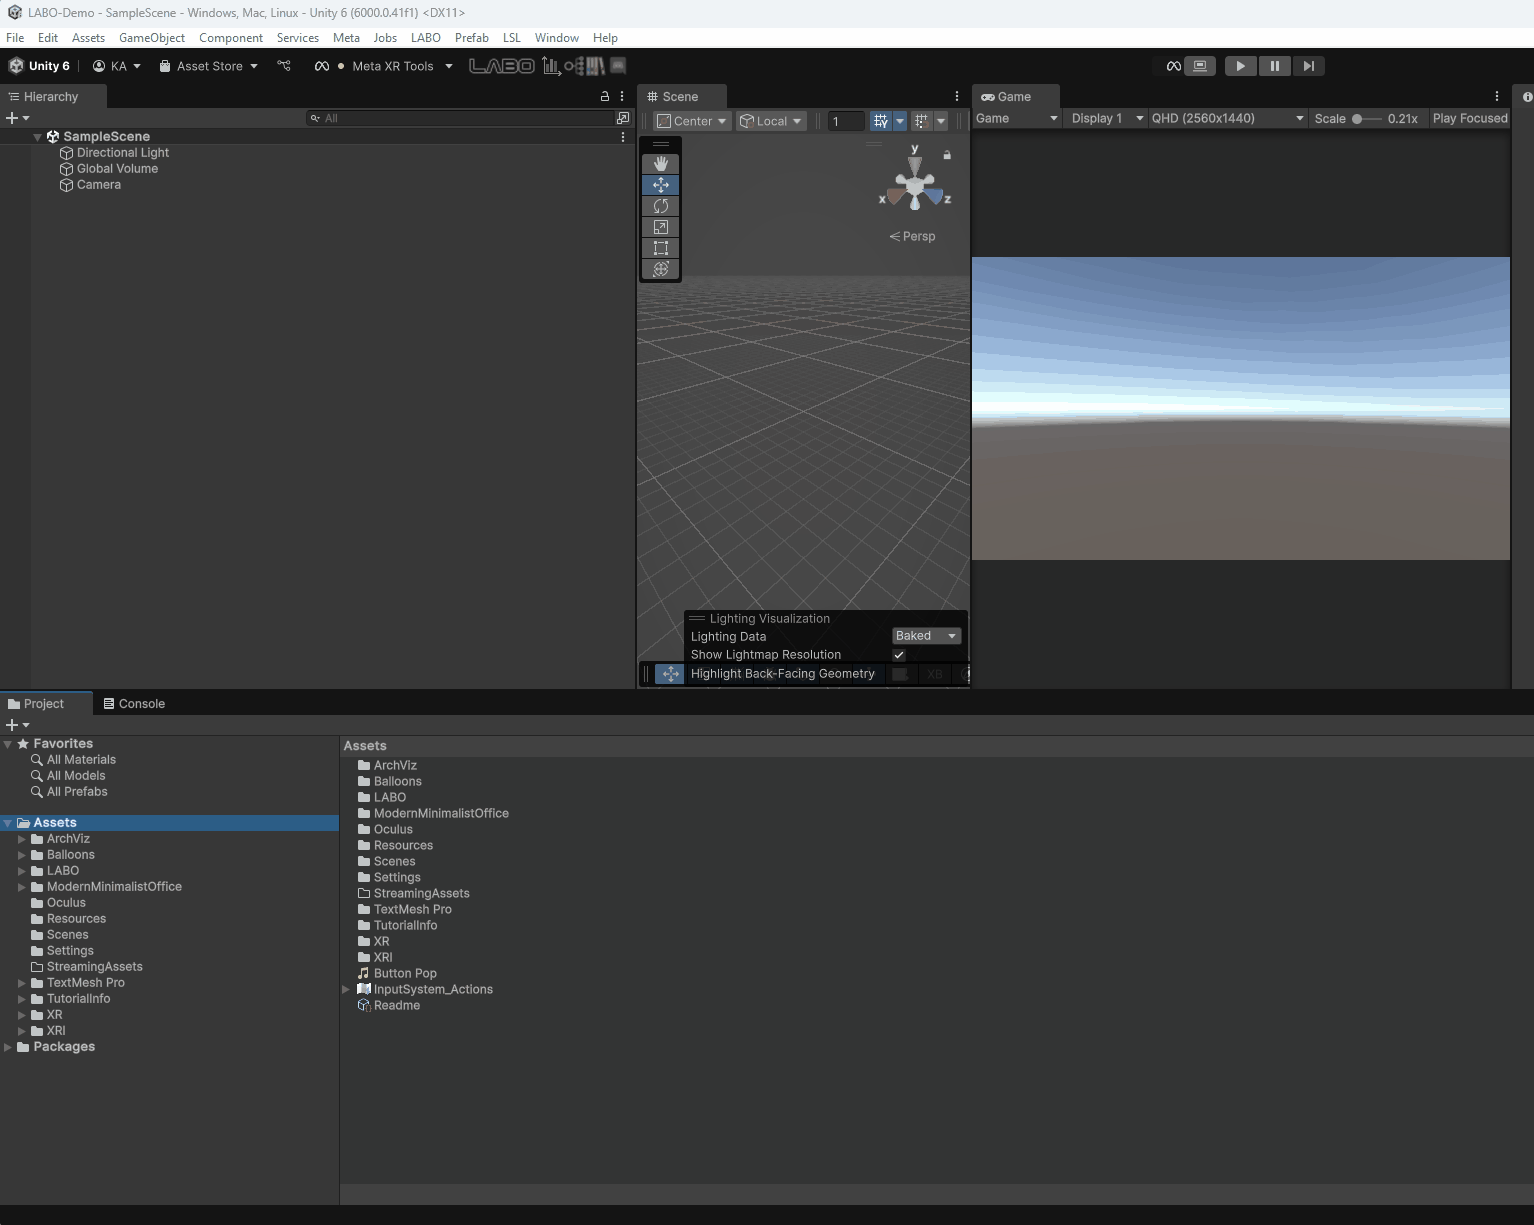
Task: Expand ArchViz folder in project tree
Action: (x=22, y=839)
